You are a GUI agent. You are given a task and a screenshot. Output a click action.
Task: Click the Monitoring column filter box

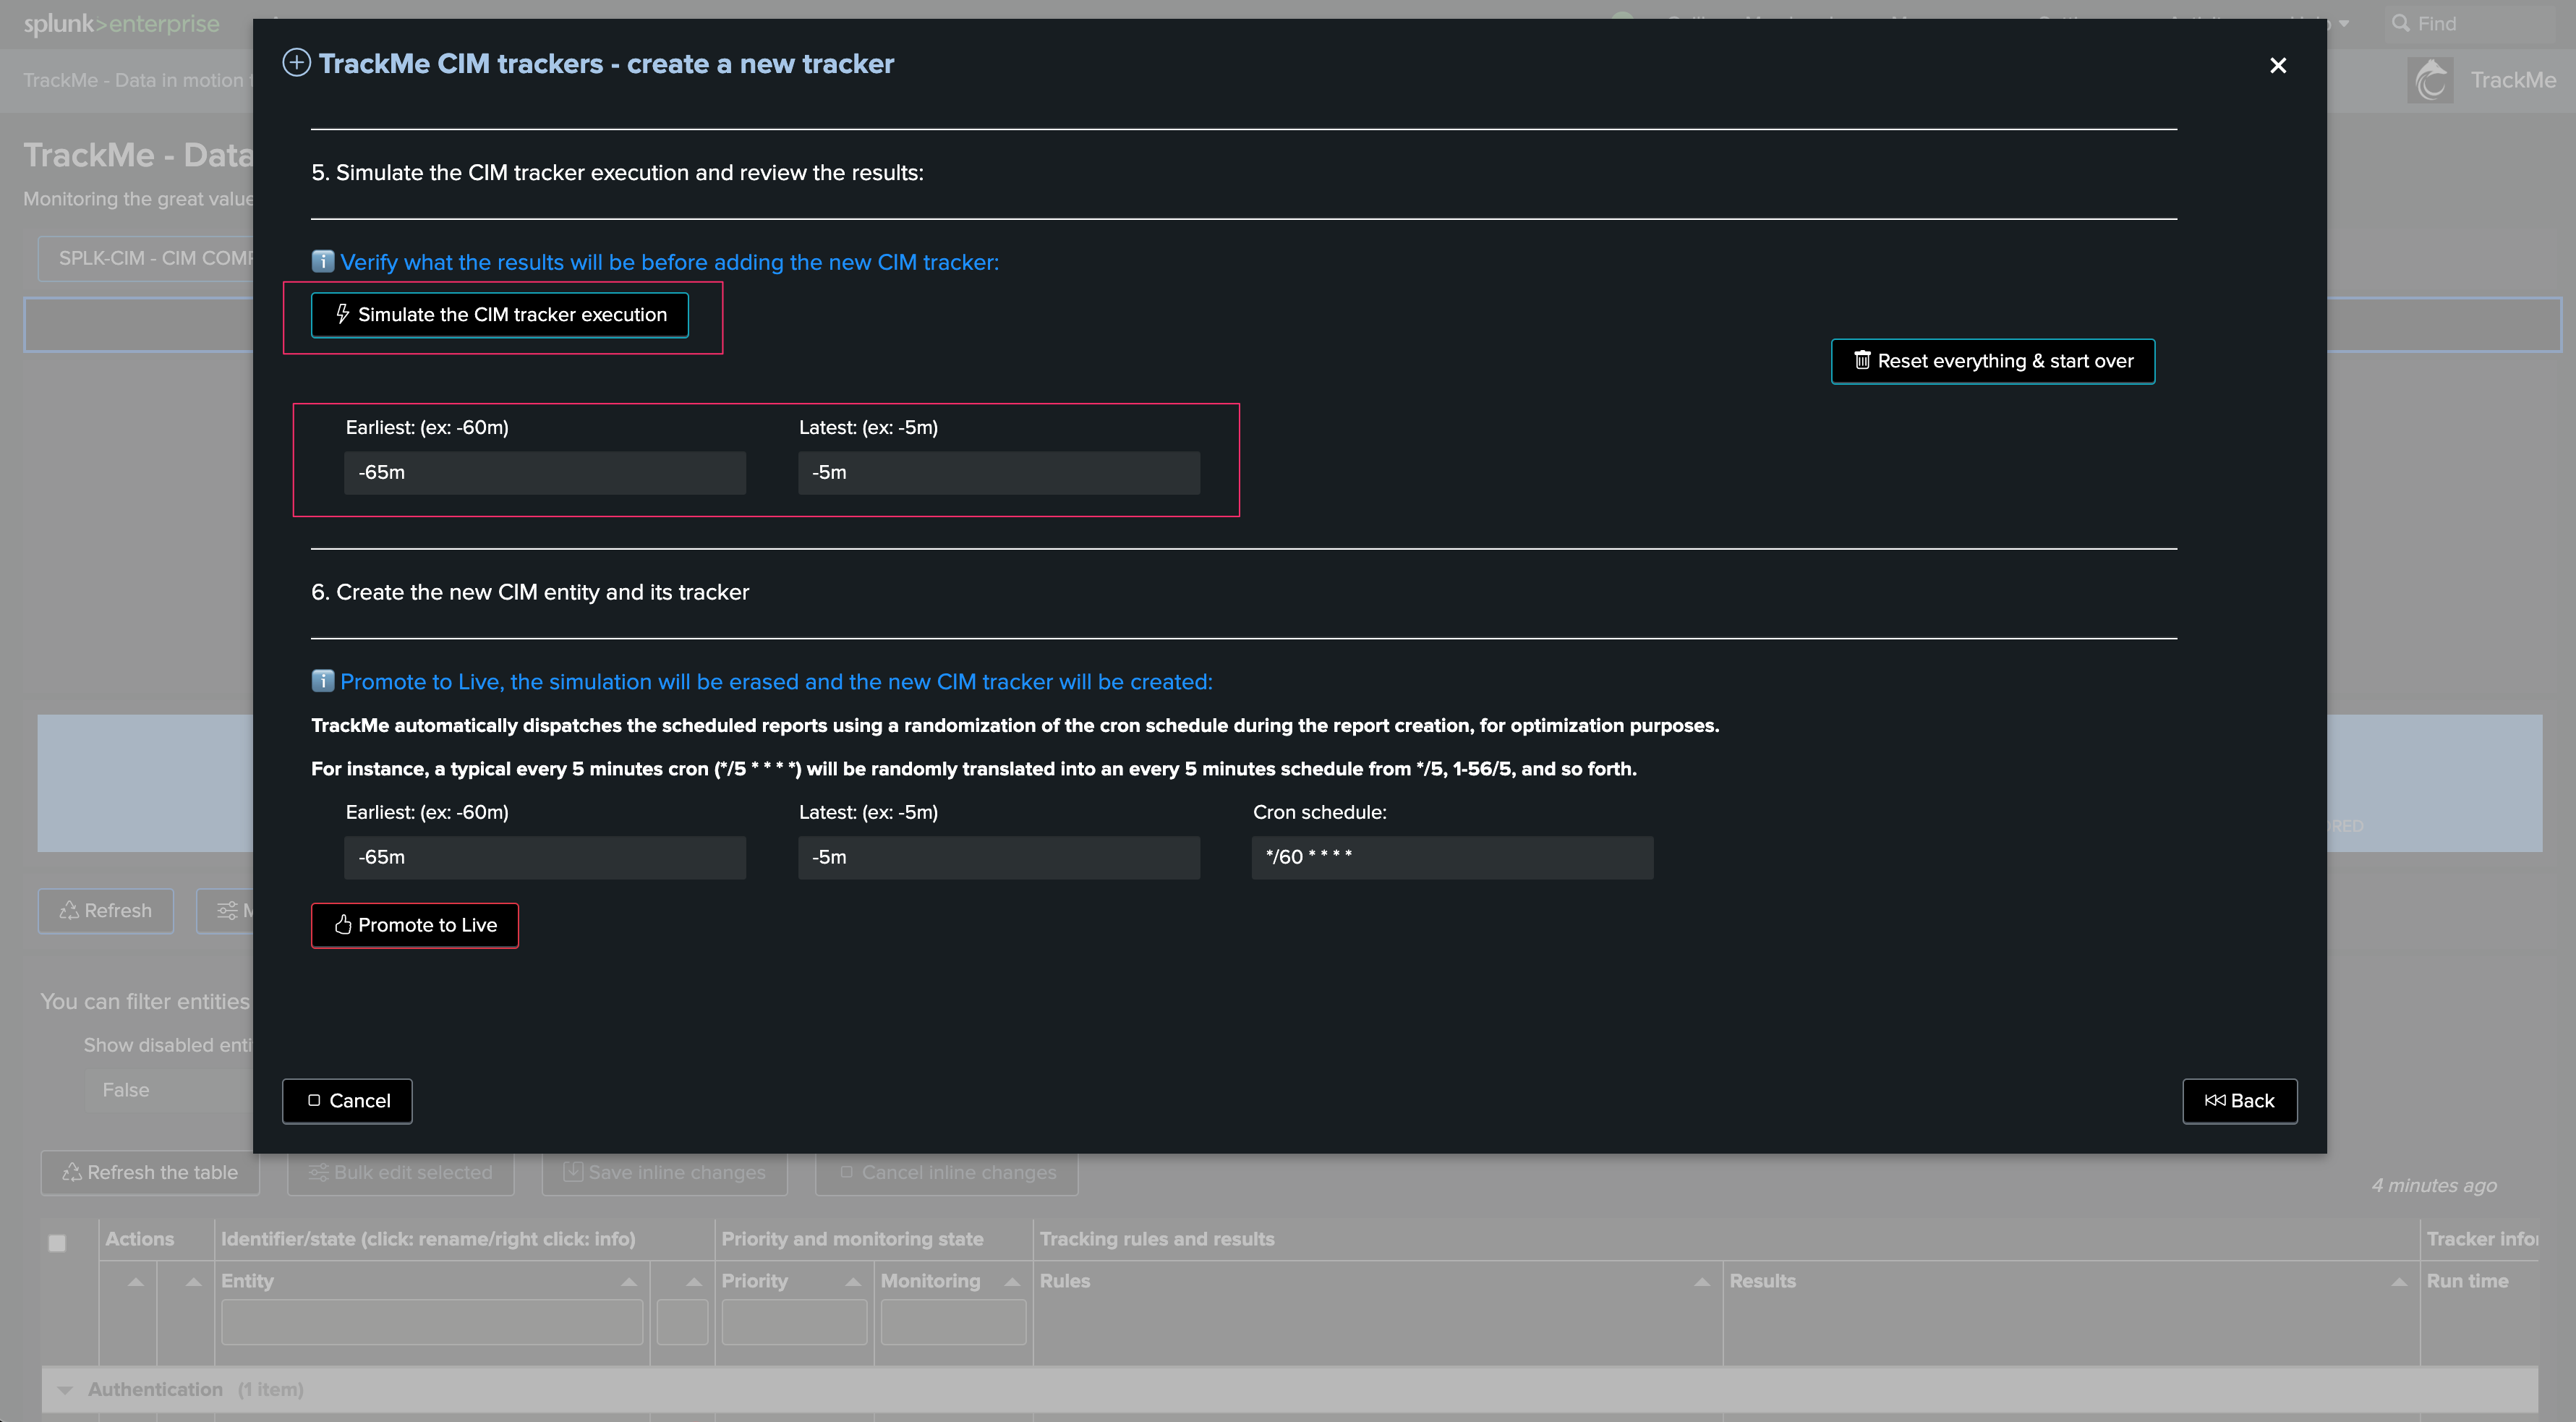[x=953, y=1322]
